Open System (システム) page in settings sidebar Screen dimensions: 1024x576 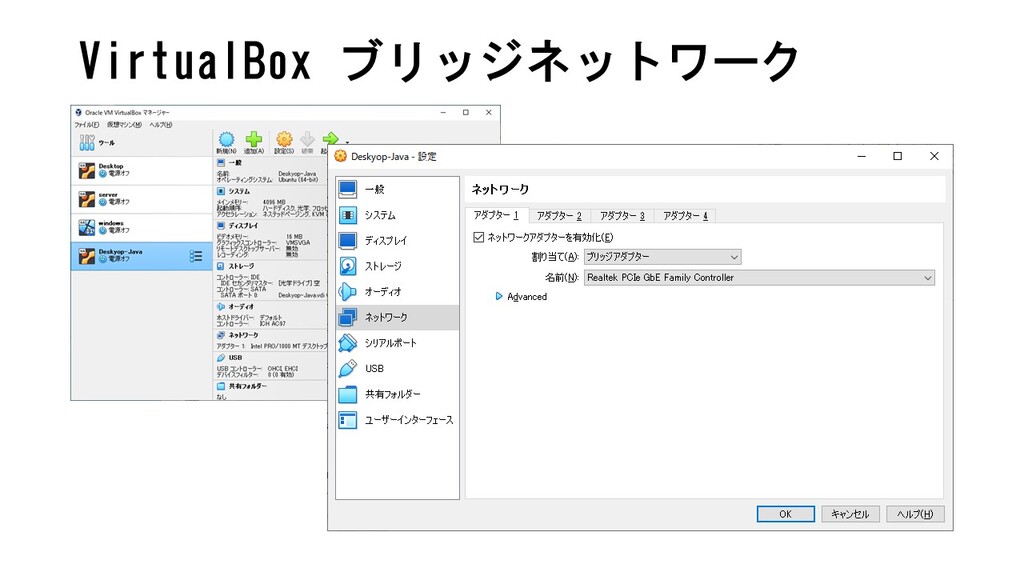pyautogui.click(x=397, y=215)
